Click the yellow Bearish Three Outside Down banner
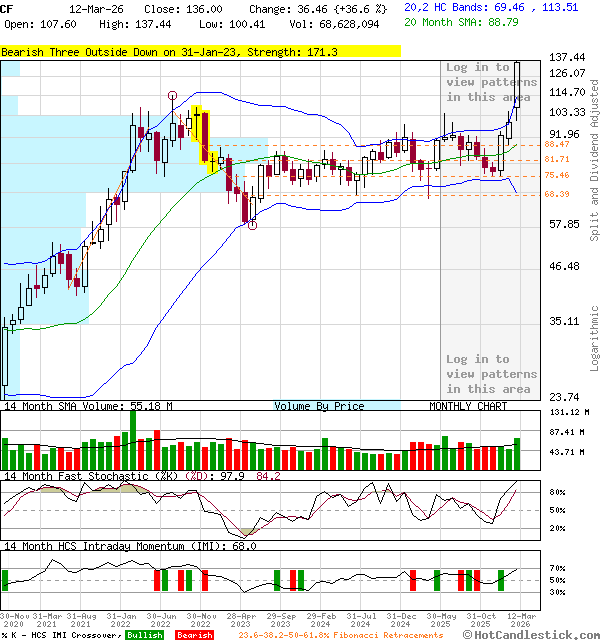 pyautogui.click(x=200, y=51)
